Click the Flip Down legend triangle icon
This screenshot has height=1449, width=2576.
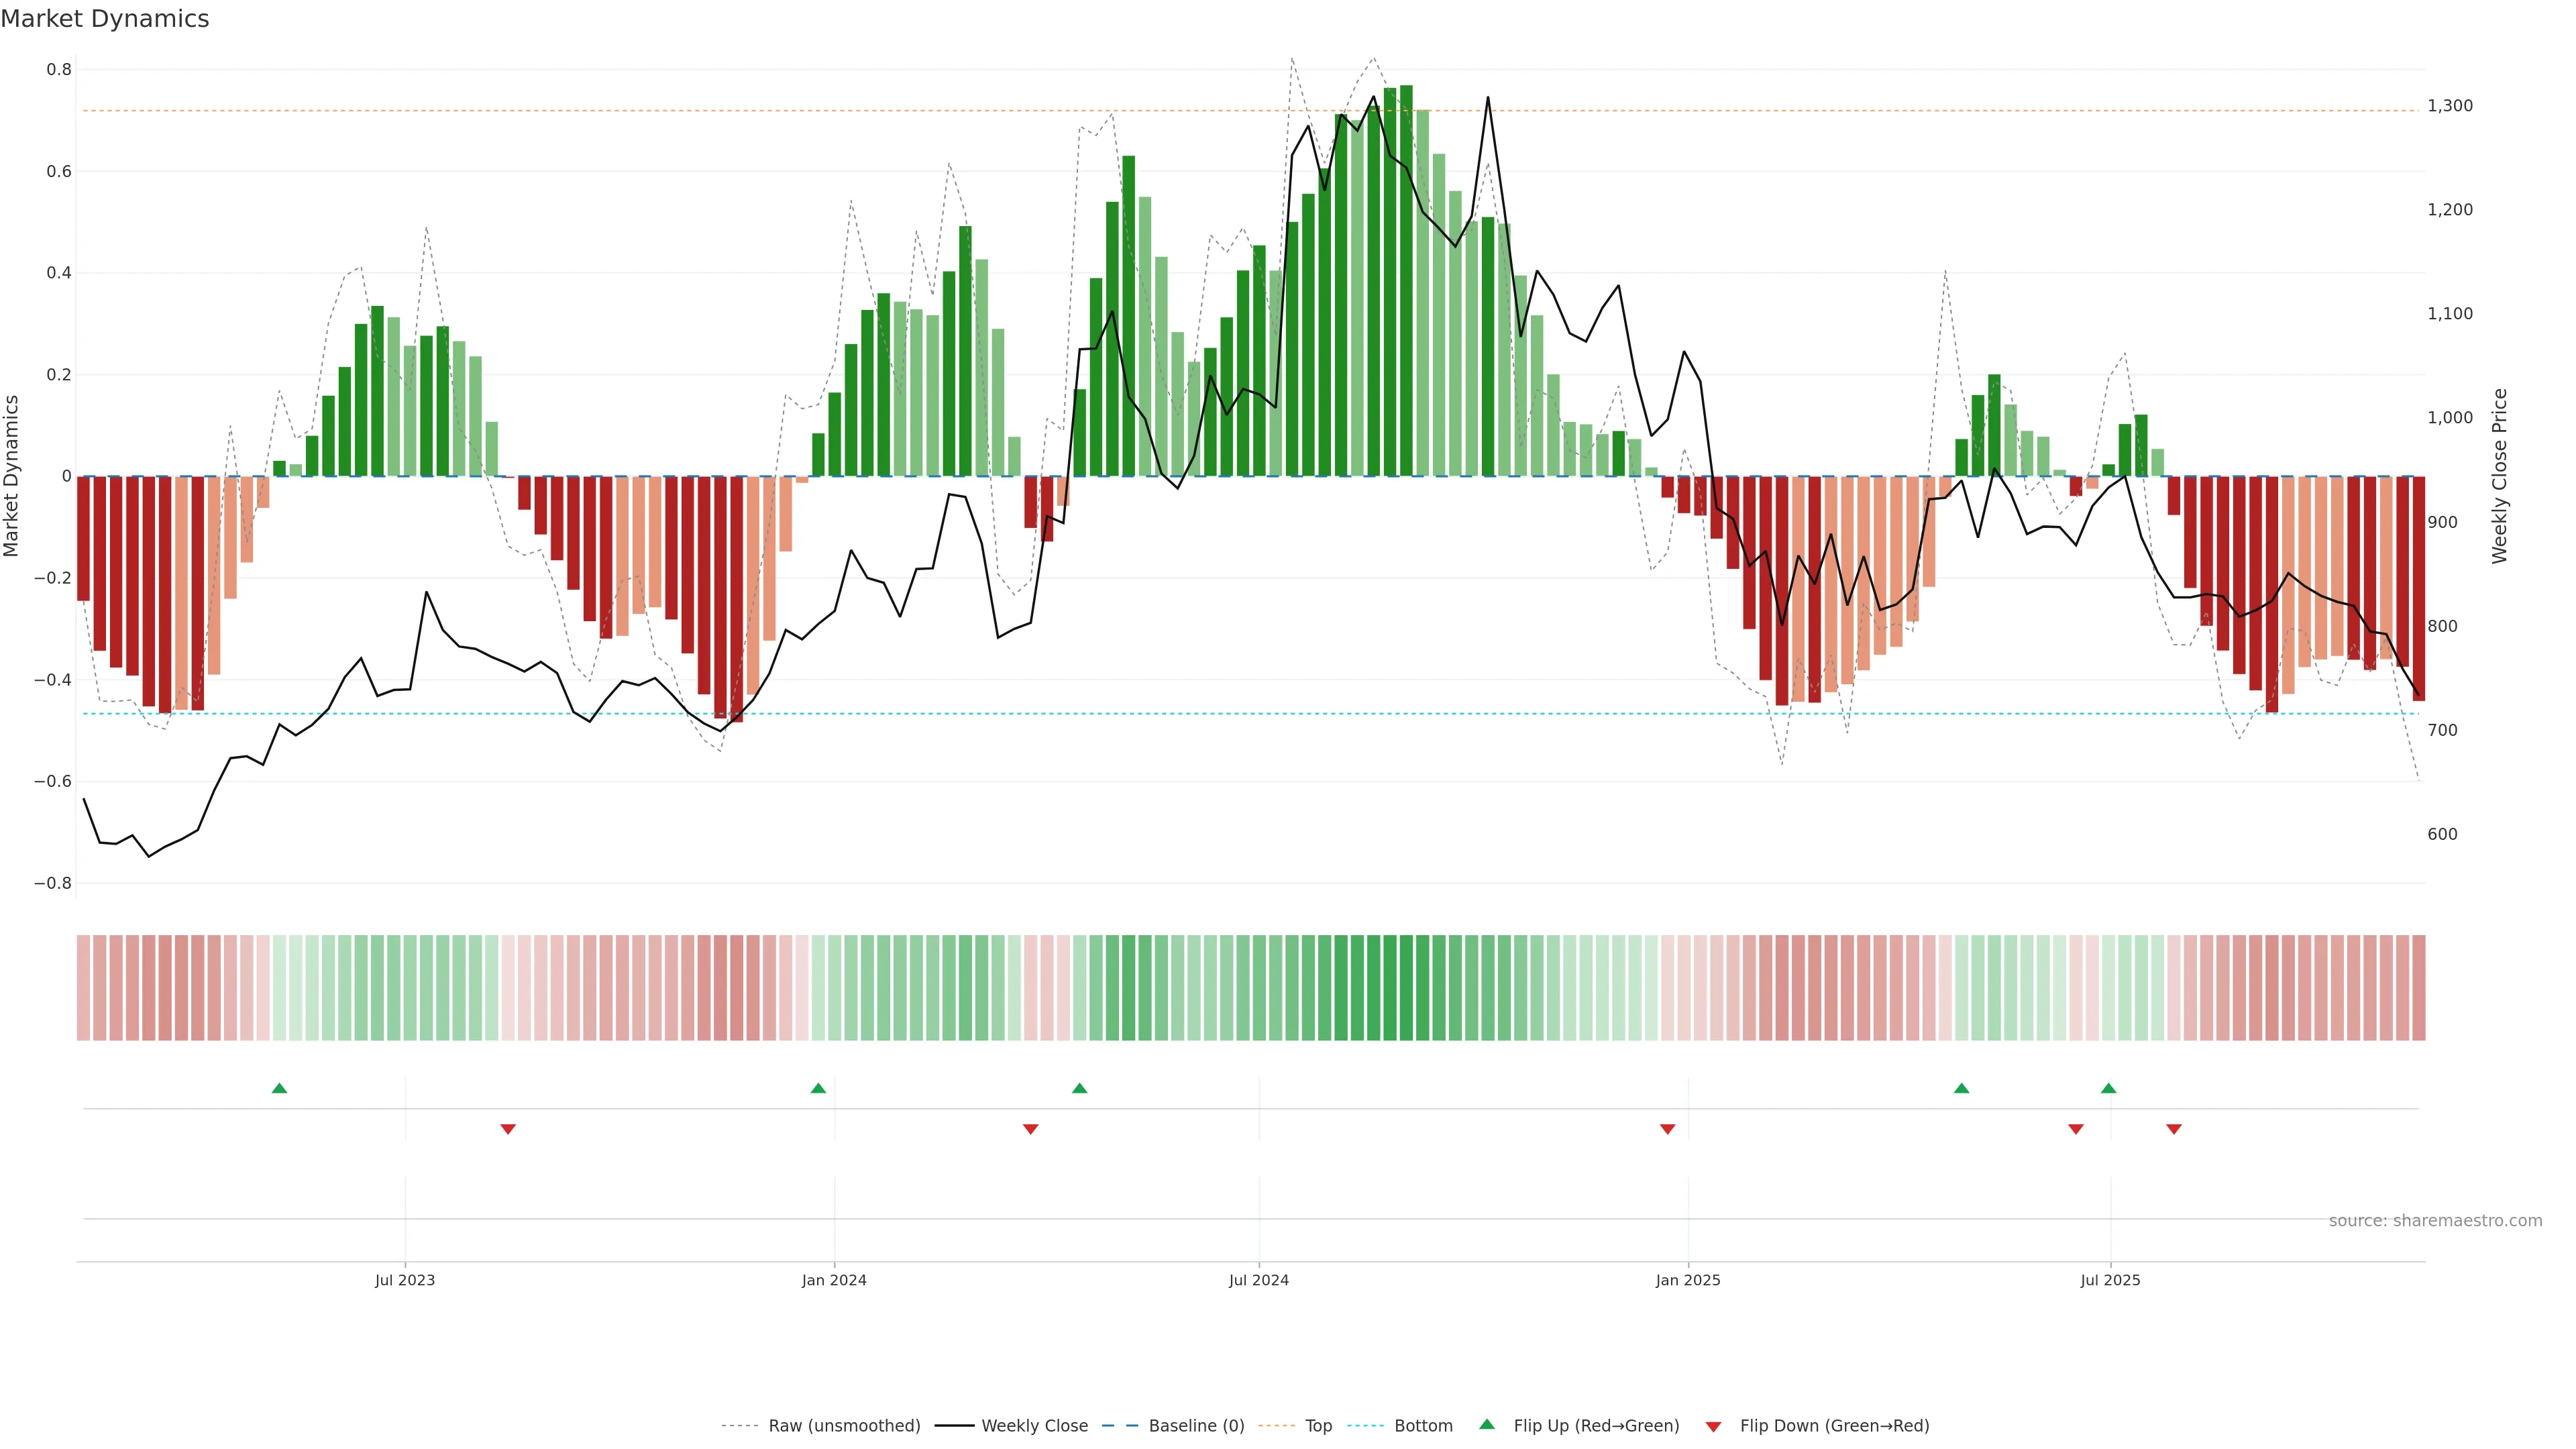pyautogui.click(x=1713, y=1427)
